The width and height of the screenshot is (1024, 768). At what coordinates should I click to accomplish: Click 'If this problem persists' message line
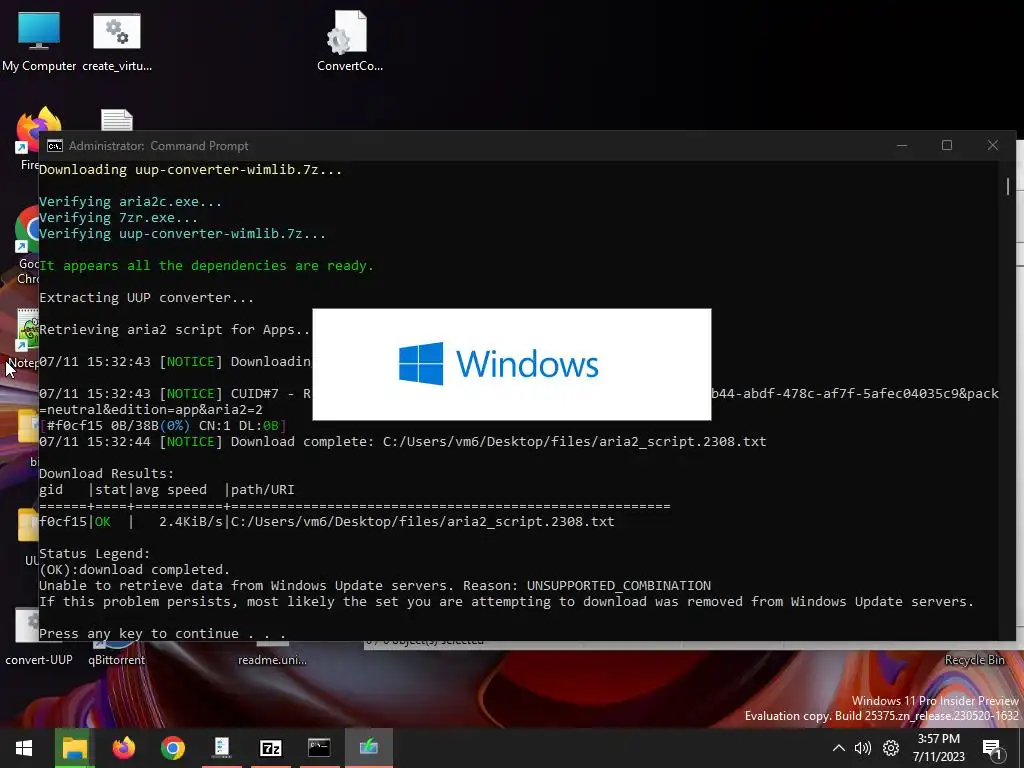[x=506, y=601]
